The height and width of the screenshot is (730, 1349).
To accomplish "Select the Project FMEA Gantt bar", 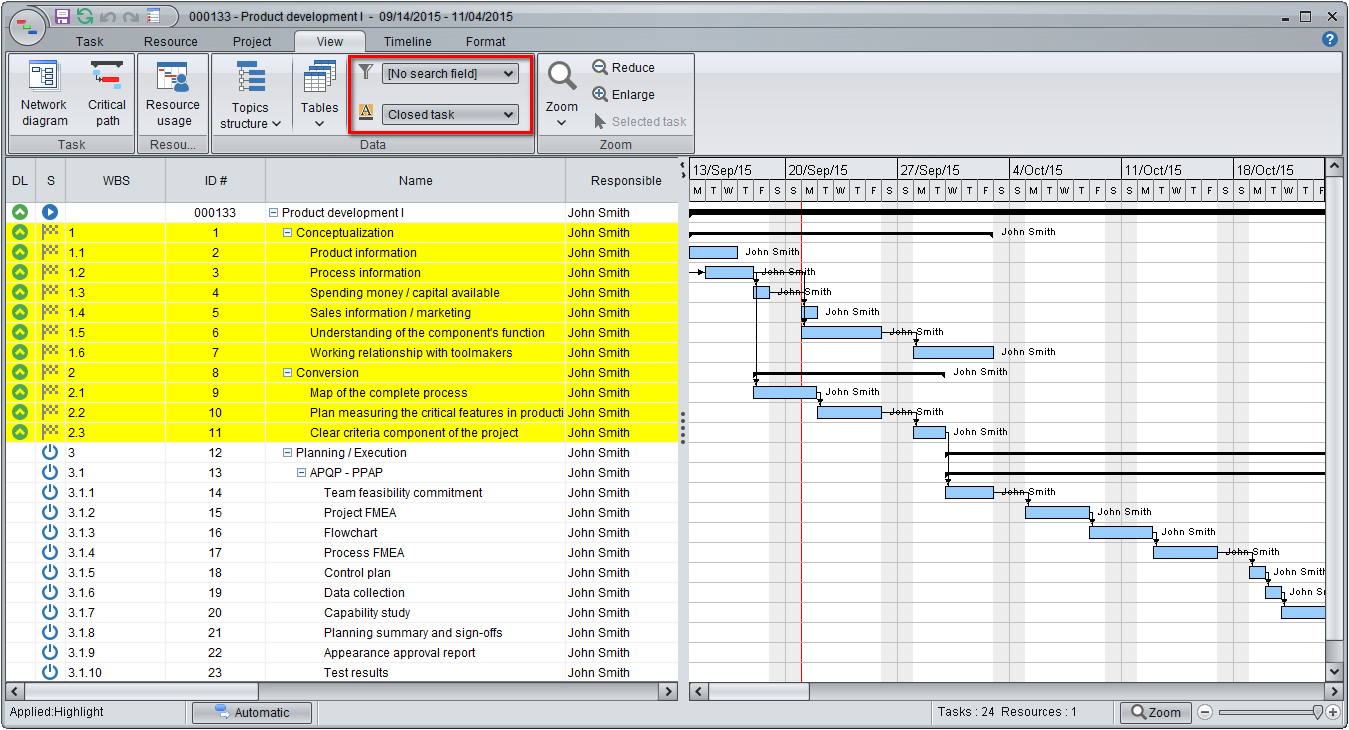I will (x=1057, y=512).
